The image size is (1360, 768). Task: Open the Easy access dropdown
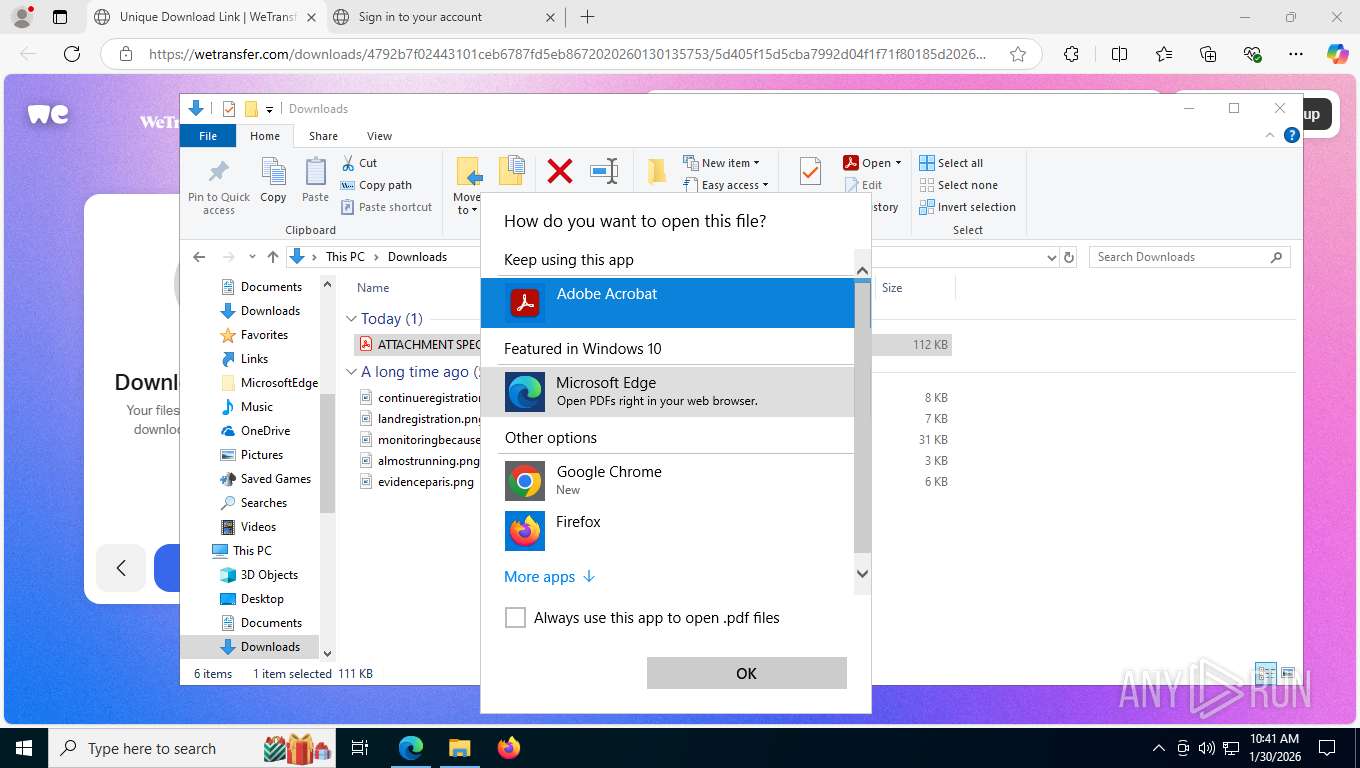(x=726, y=185)
